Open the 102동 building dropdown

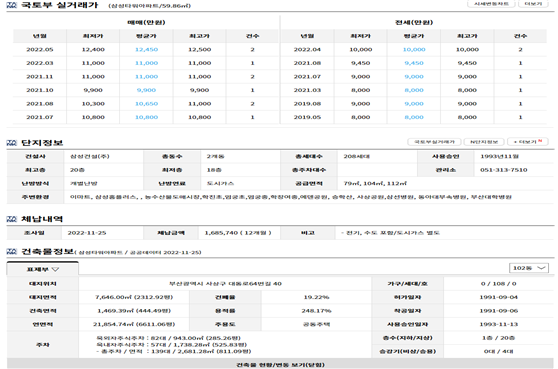(529, 268)
